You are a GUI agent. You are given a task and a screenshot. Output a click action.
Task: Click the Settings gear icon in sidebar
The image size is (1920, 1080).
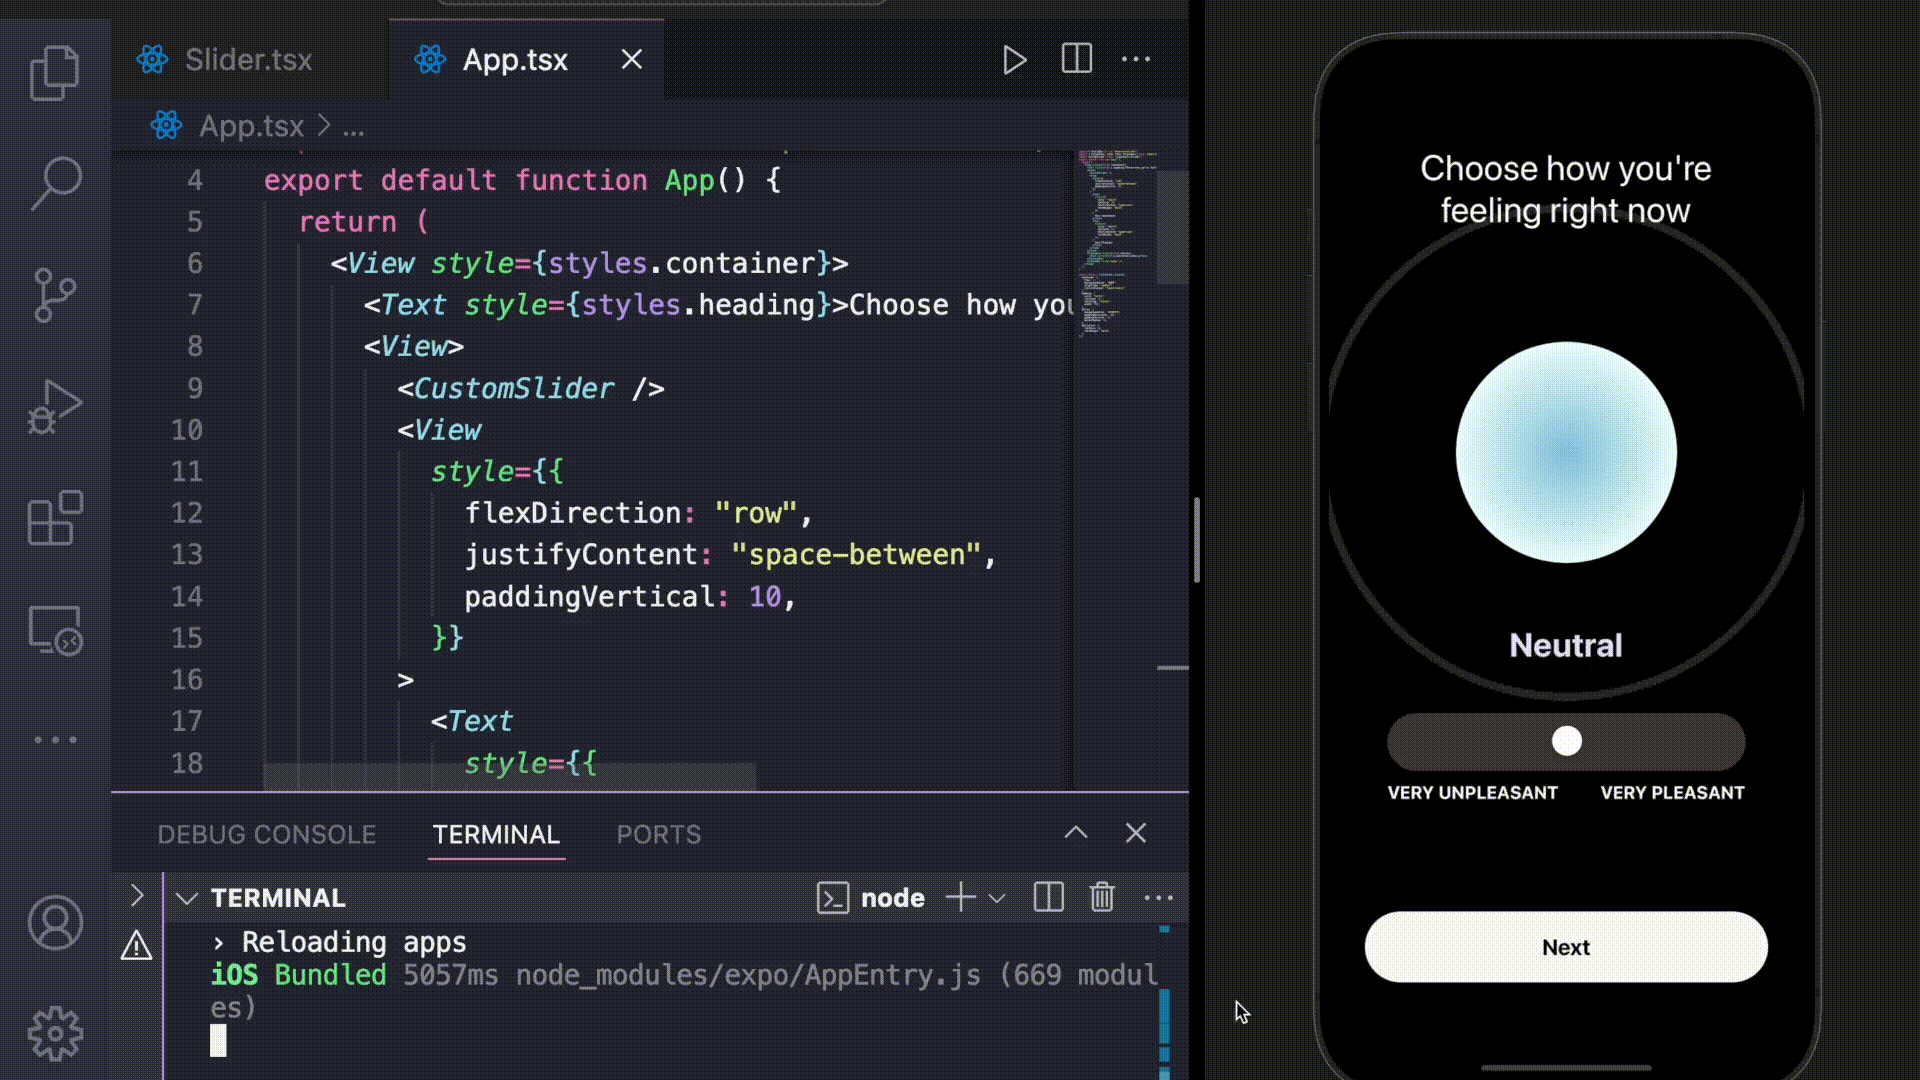(x=54, y=1034)
